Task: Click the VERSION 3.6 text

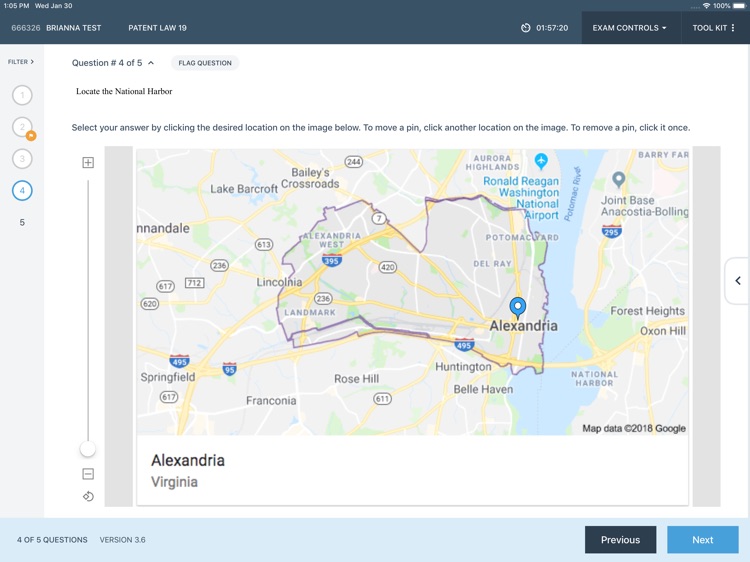Action: 122,540
